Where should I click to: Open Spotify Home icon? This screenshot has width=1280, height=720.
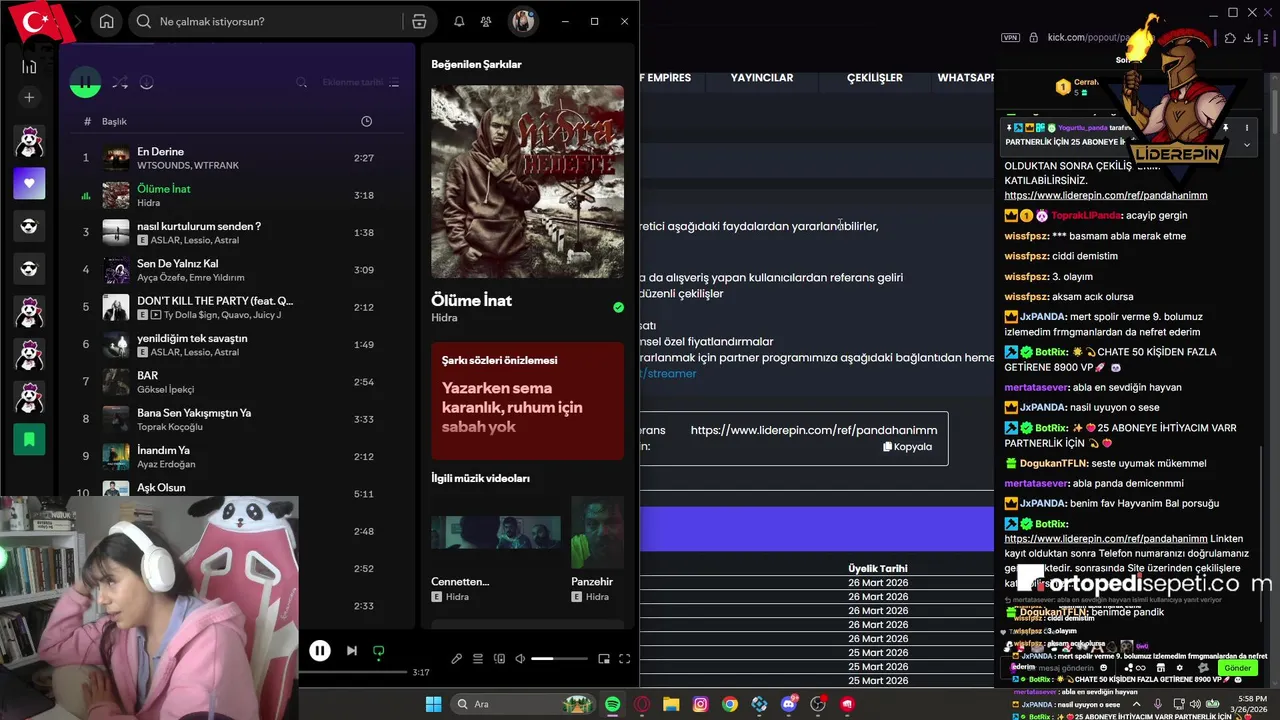tap(107, 21)
